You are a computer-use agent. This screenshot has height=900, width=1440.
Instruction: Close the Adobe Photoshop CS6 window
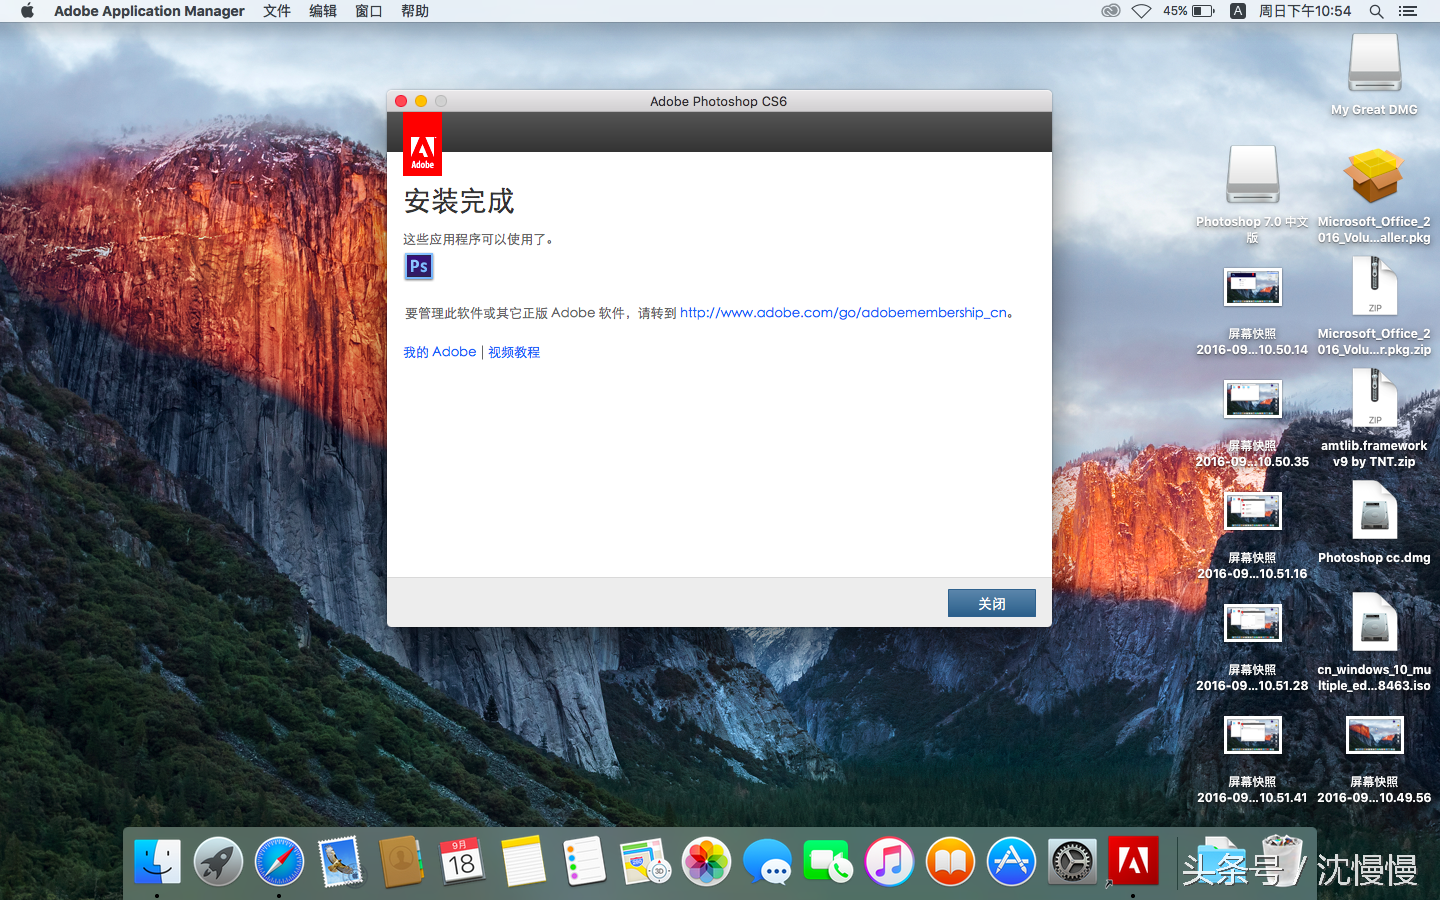401,101
